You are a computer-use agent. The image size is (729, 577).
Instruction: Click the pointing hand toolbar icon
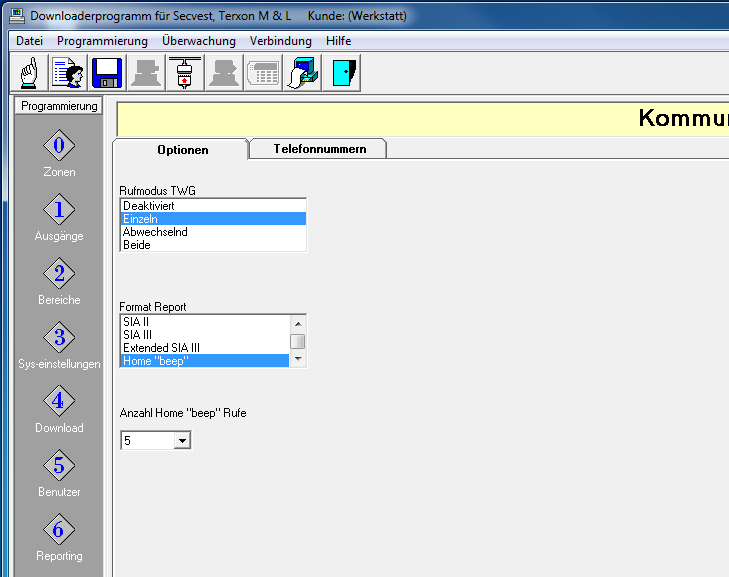point(29,74)
